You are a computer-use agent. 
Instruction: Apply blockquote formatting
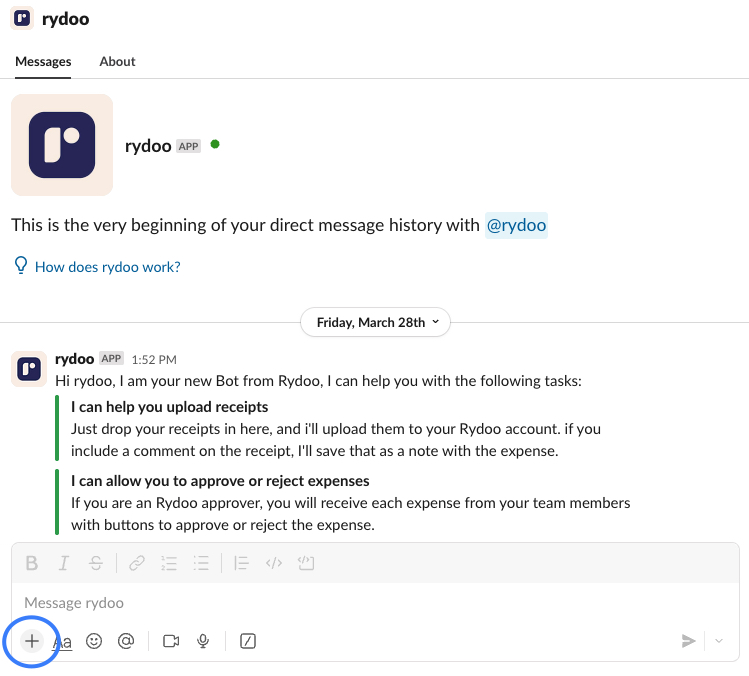[x=242, y=563]
